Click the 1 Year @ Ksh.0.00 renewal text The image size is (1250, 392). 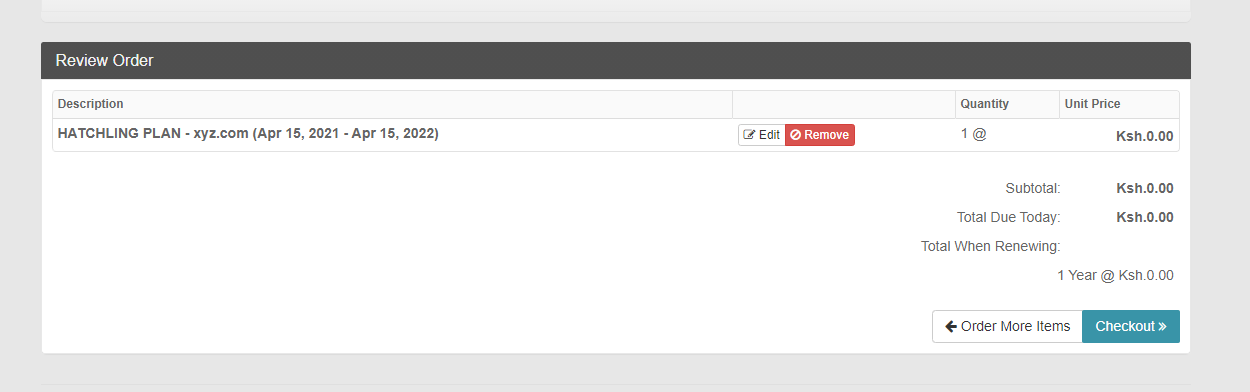coord(1116,275)
